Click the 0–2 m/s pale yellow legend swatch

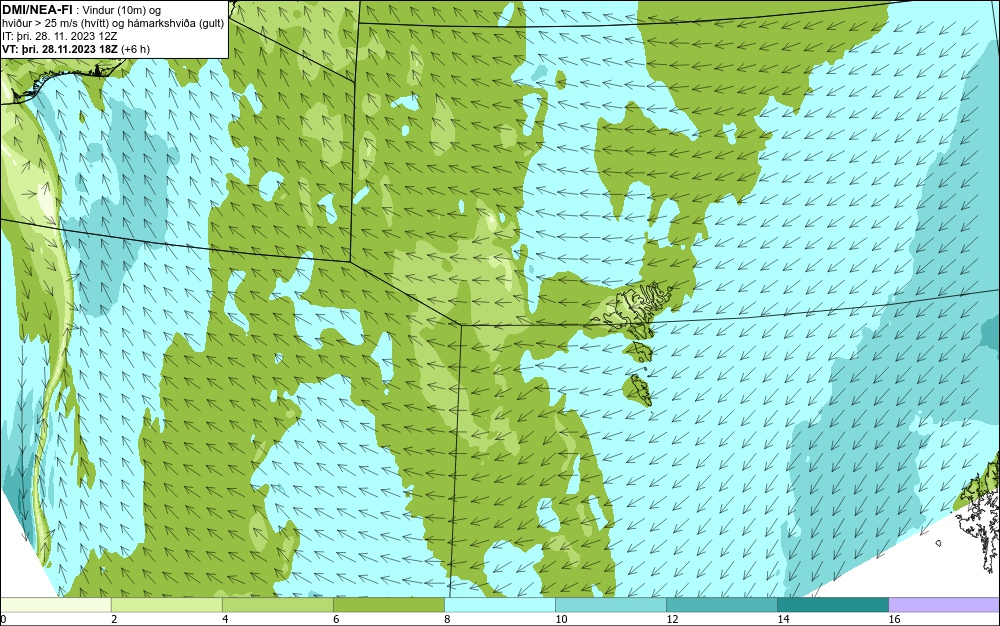coord(55,605)
